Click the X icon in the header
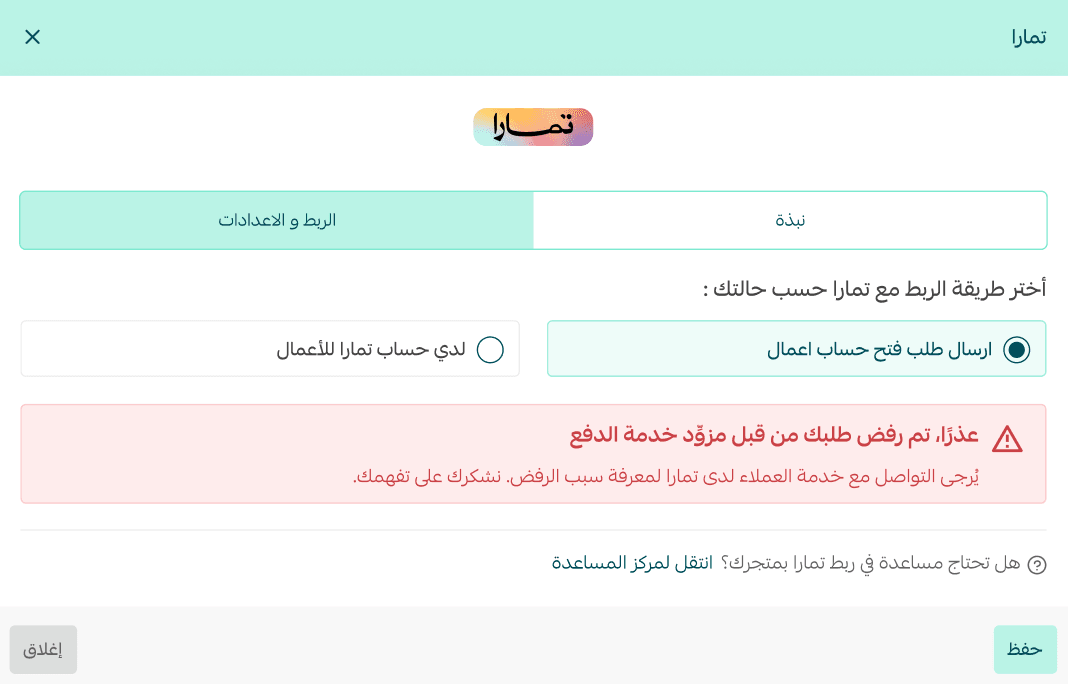This screenshot has width=1068, height=684. [33, 37]
